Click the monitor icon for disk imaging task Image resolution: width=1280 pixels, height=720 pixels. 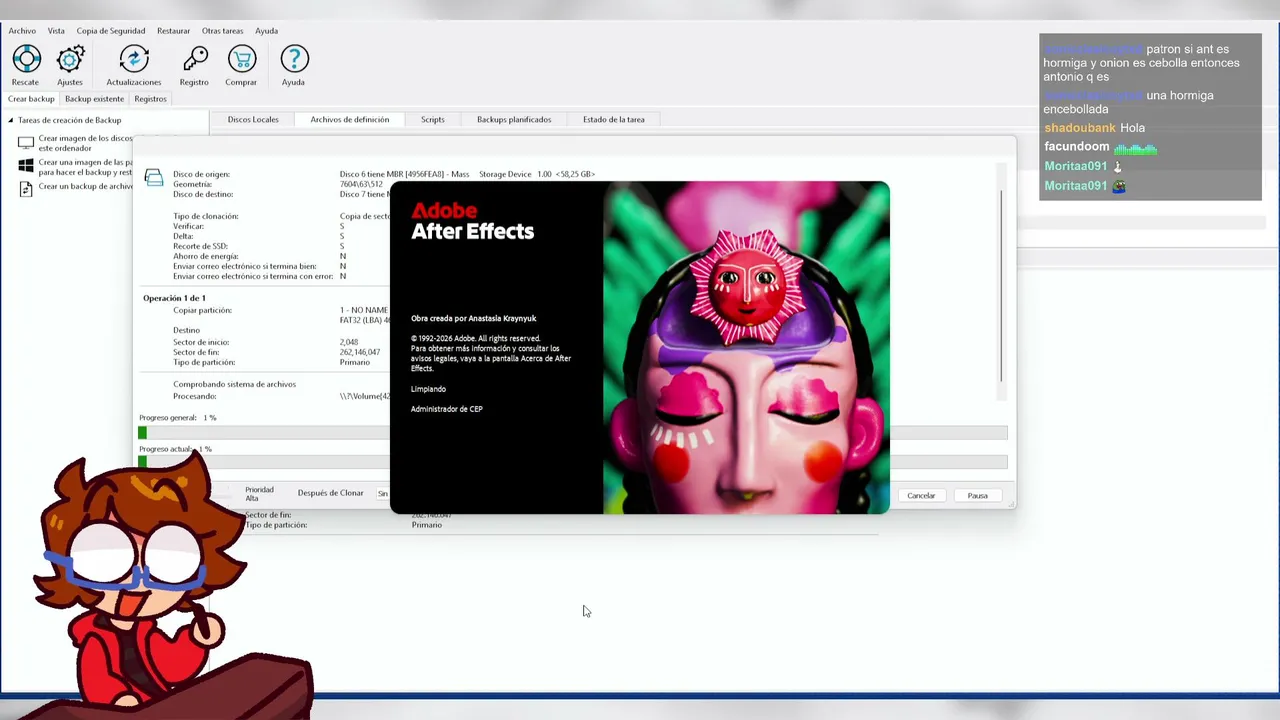click(x=26, y=143)
